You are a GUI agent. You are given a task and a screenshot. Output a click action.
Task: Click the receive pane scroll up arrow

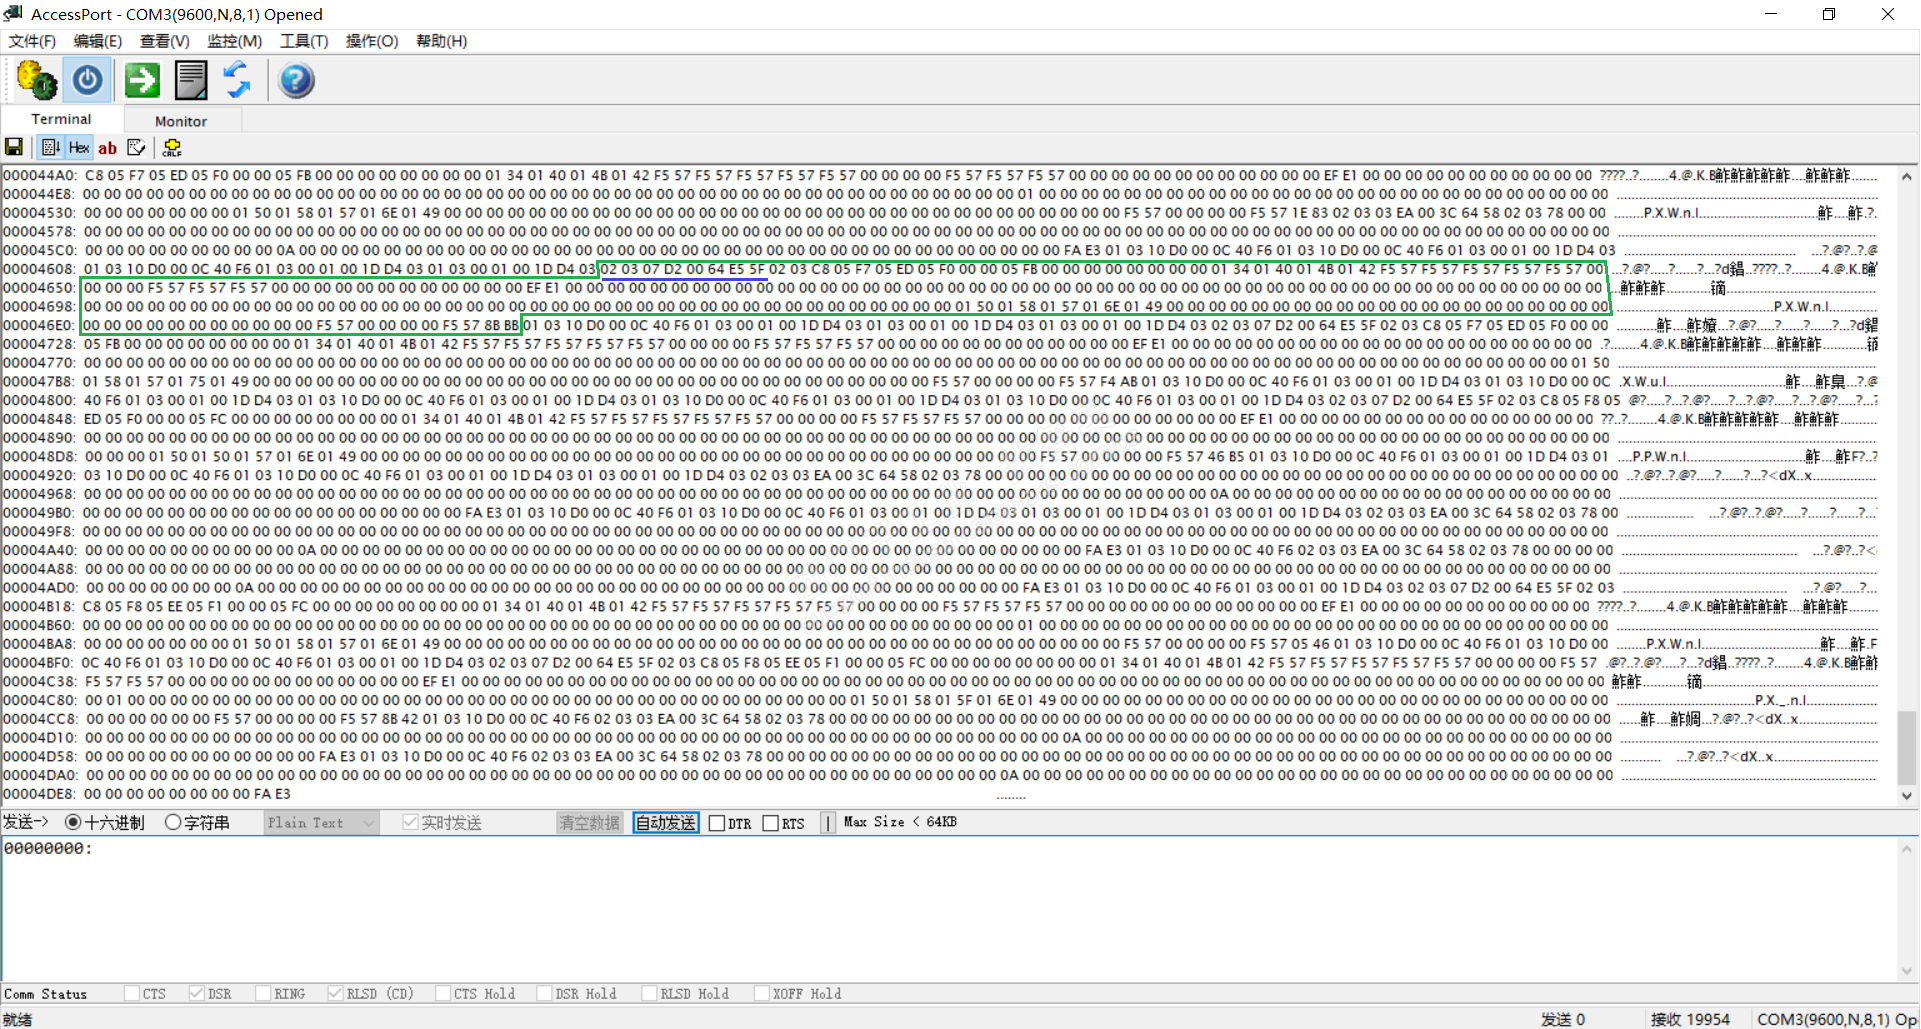[x=1907, y=176]
